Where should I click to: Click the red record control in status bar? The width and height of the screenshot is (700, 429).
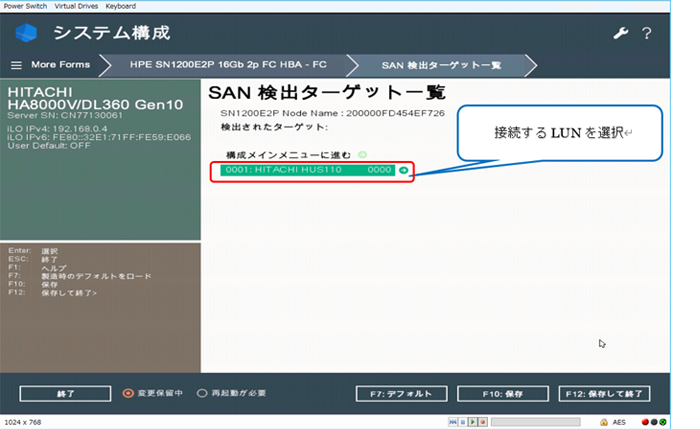pos(483,422)
